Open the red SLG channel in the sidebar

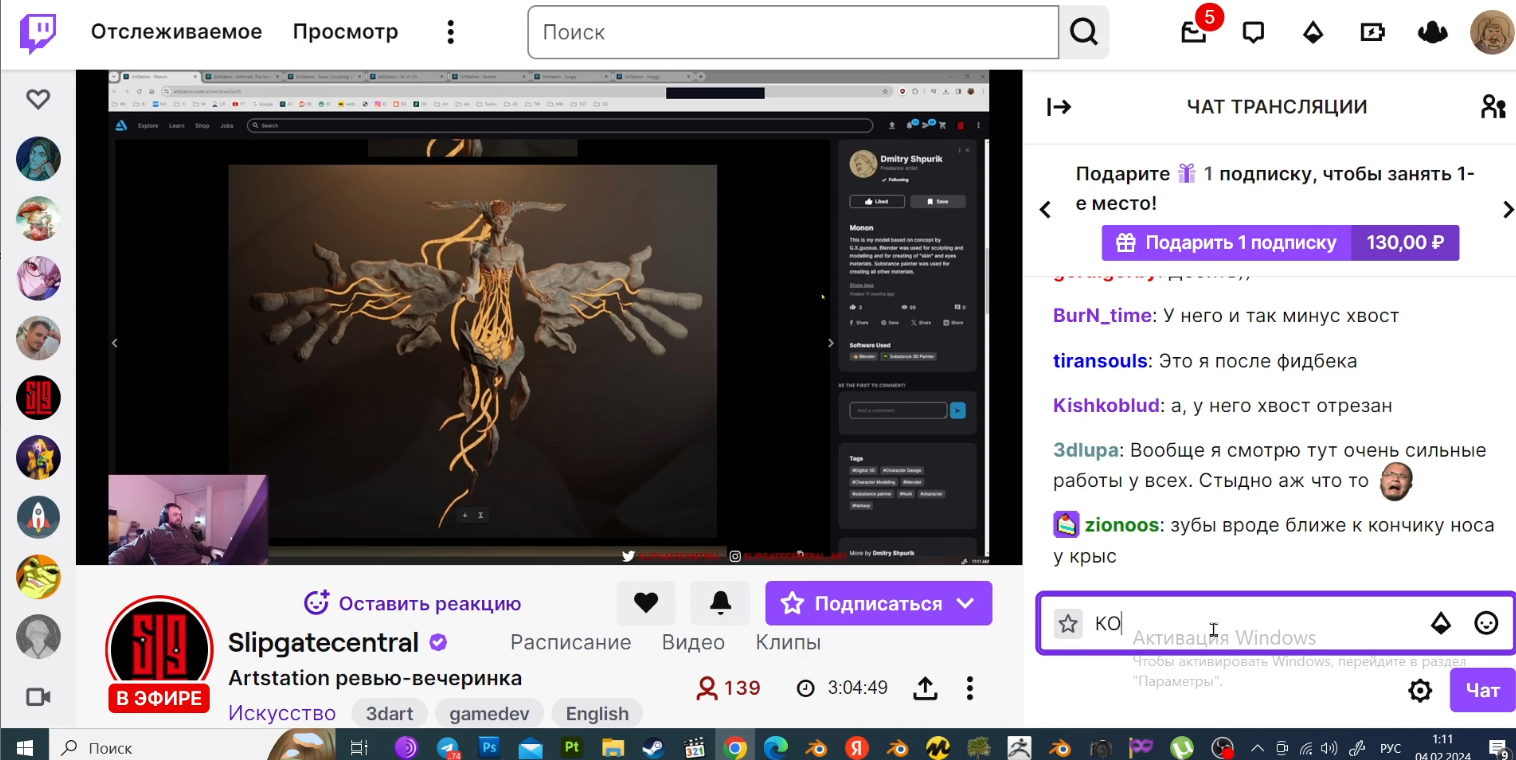tap(38, 398)
